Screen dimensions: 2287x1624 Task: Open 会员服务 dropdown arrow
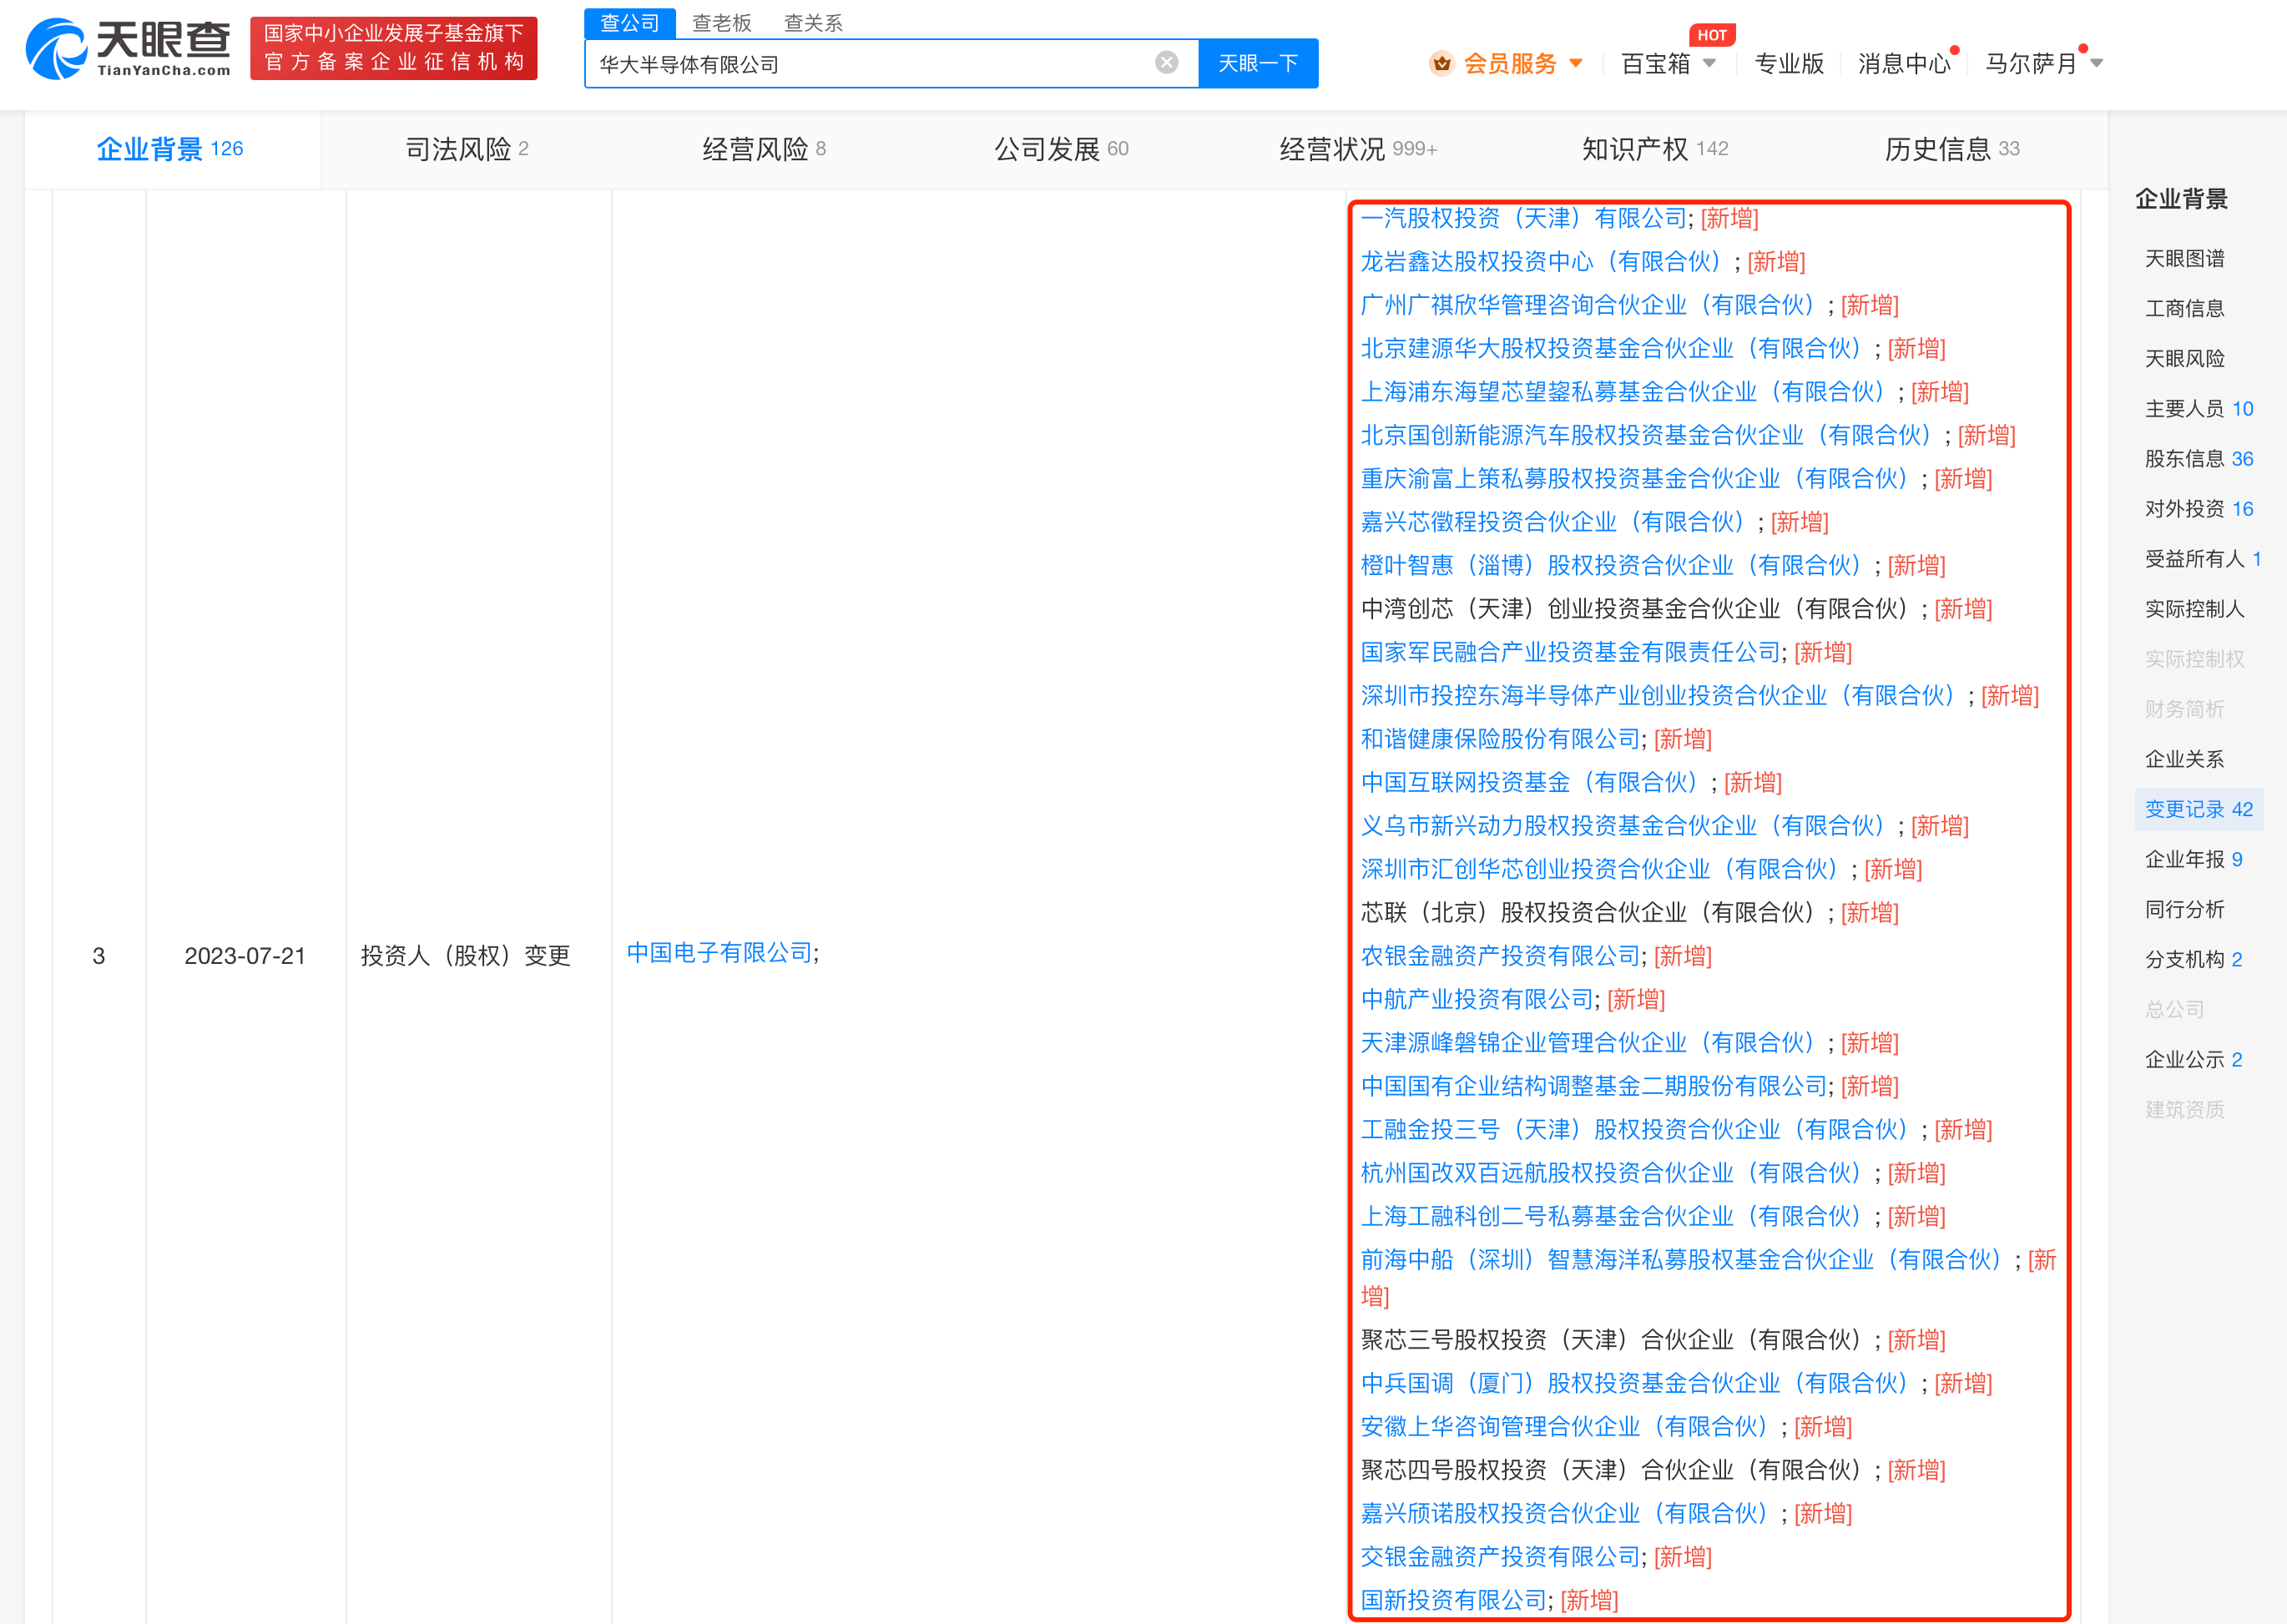1576,64
